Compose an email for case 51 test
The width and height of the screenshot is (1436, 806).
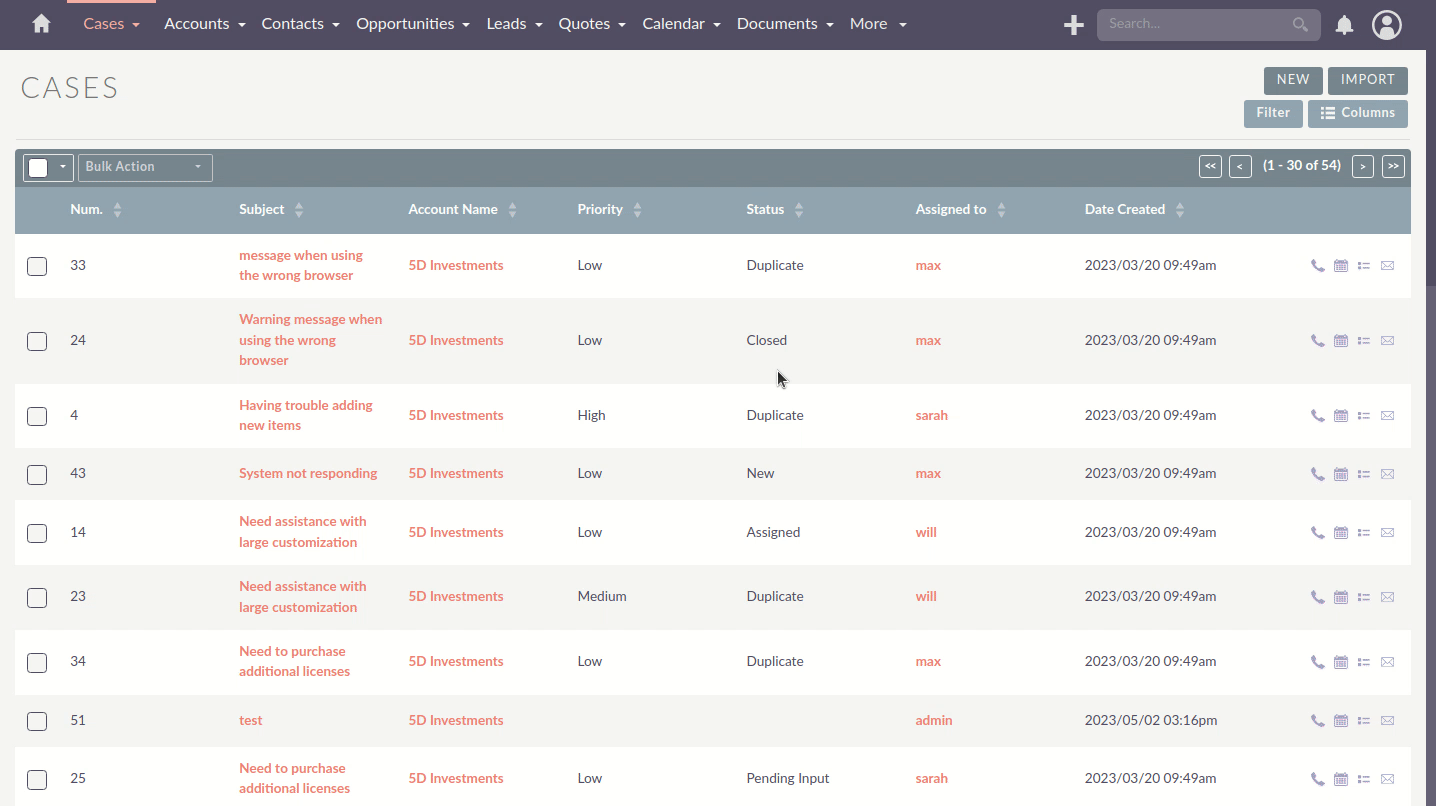click(1387, 720)
